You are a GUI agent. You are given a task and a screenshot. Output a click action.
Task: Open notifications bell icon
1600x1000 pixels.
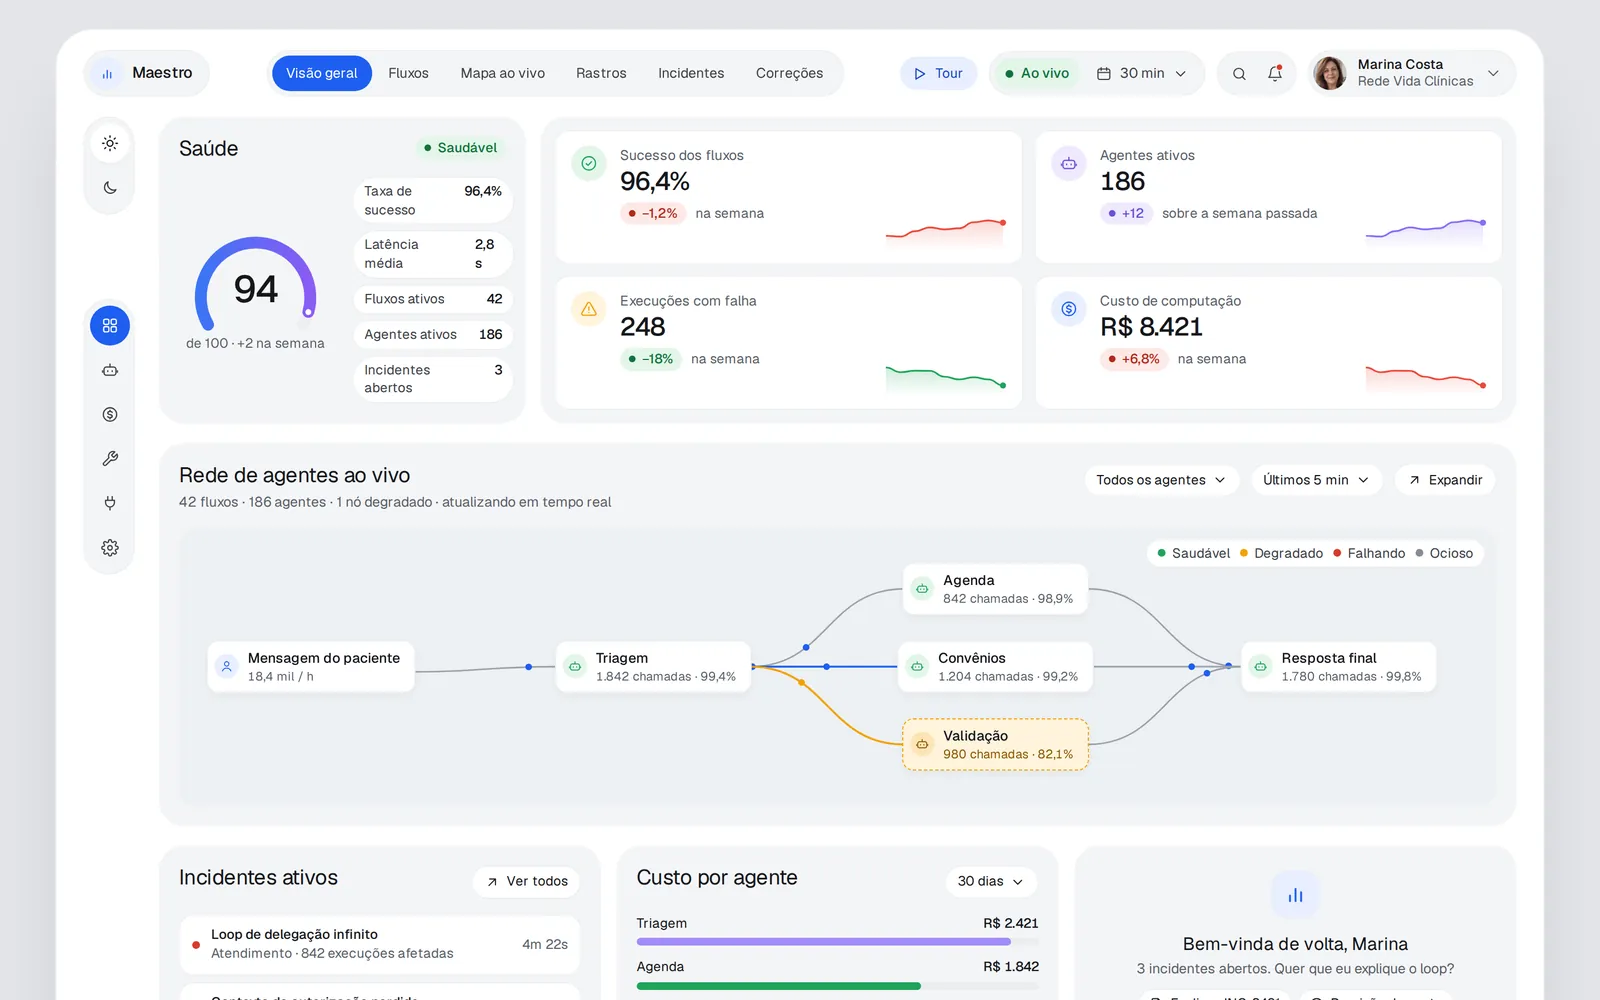click(1275, 73)
